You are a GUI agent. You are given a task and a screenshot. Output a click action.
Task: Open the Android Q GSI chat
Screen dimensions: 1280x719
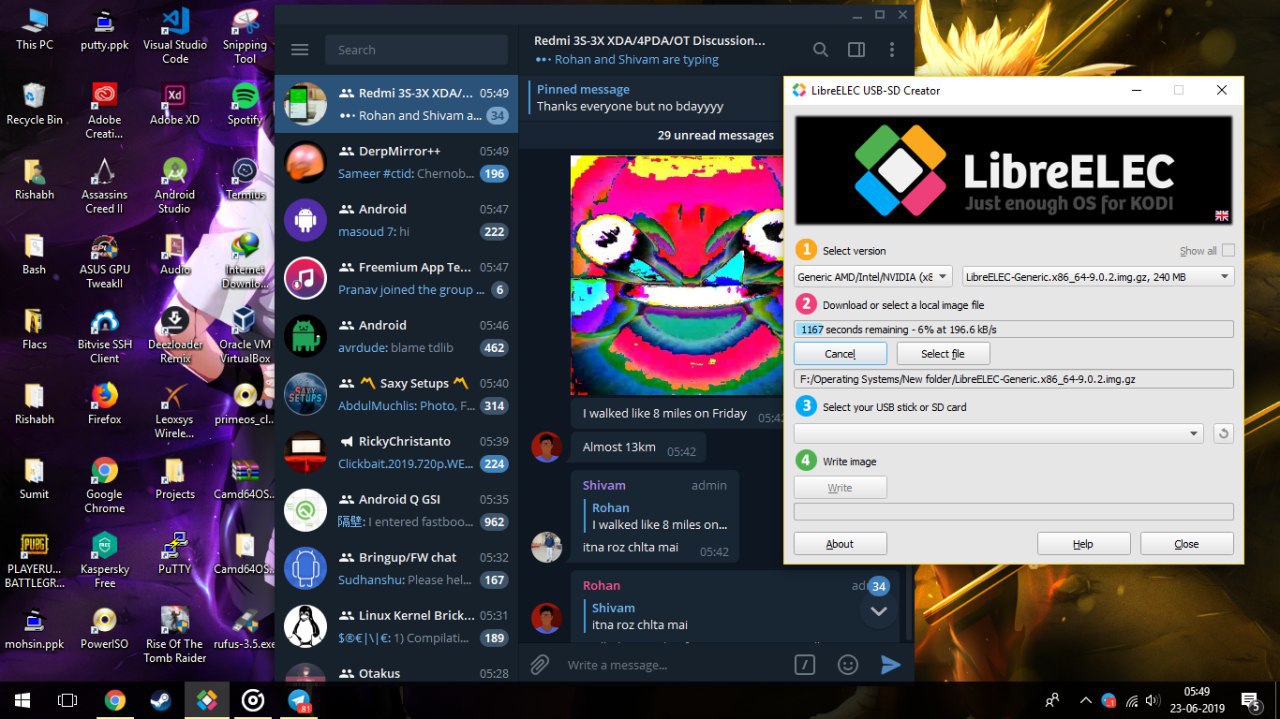click(x=396, y=509)
